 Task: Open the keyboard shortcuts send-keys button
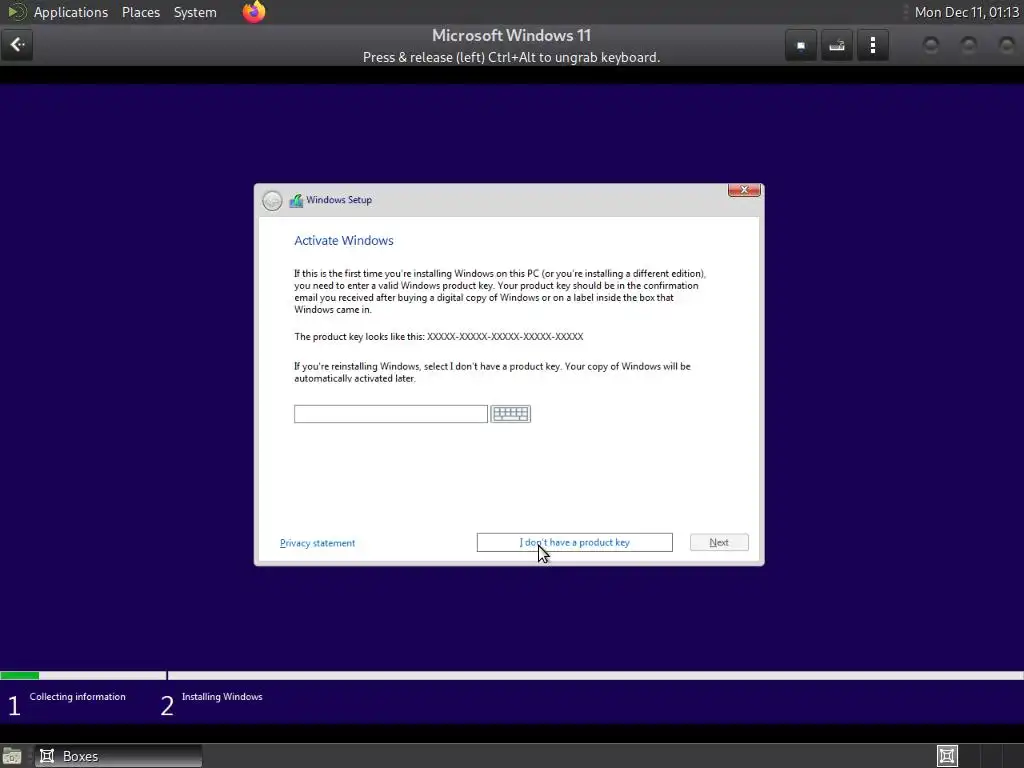(x=837, y=45)
